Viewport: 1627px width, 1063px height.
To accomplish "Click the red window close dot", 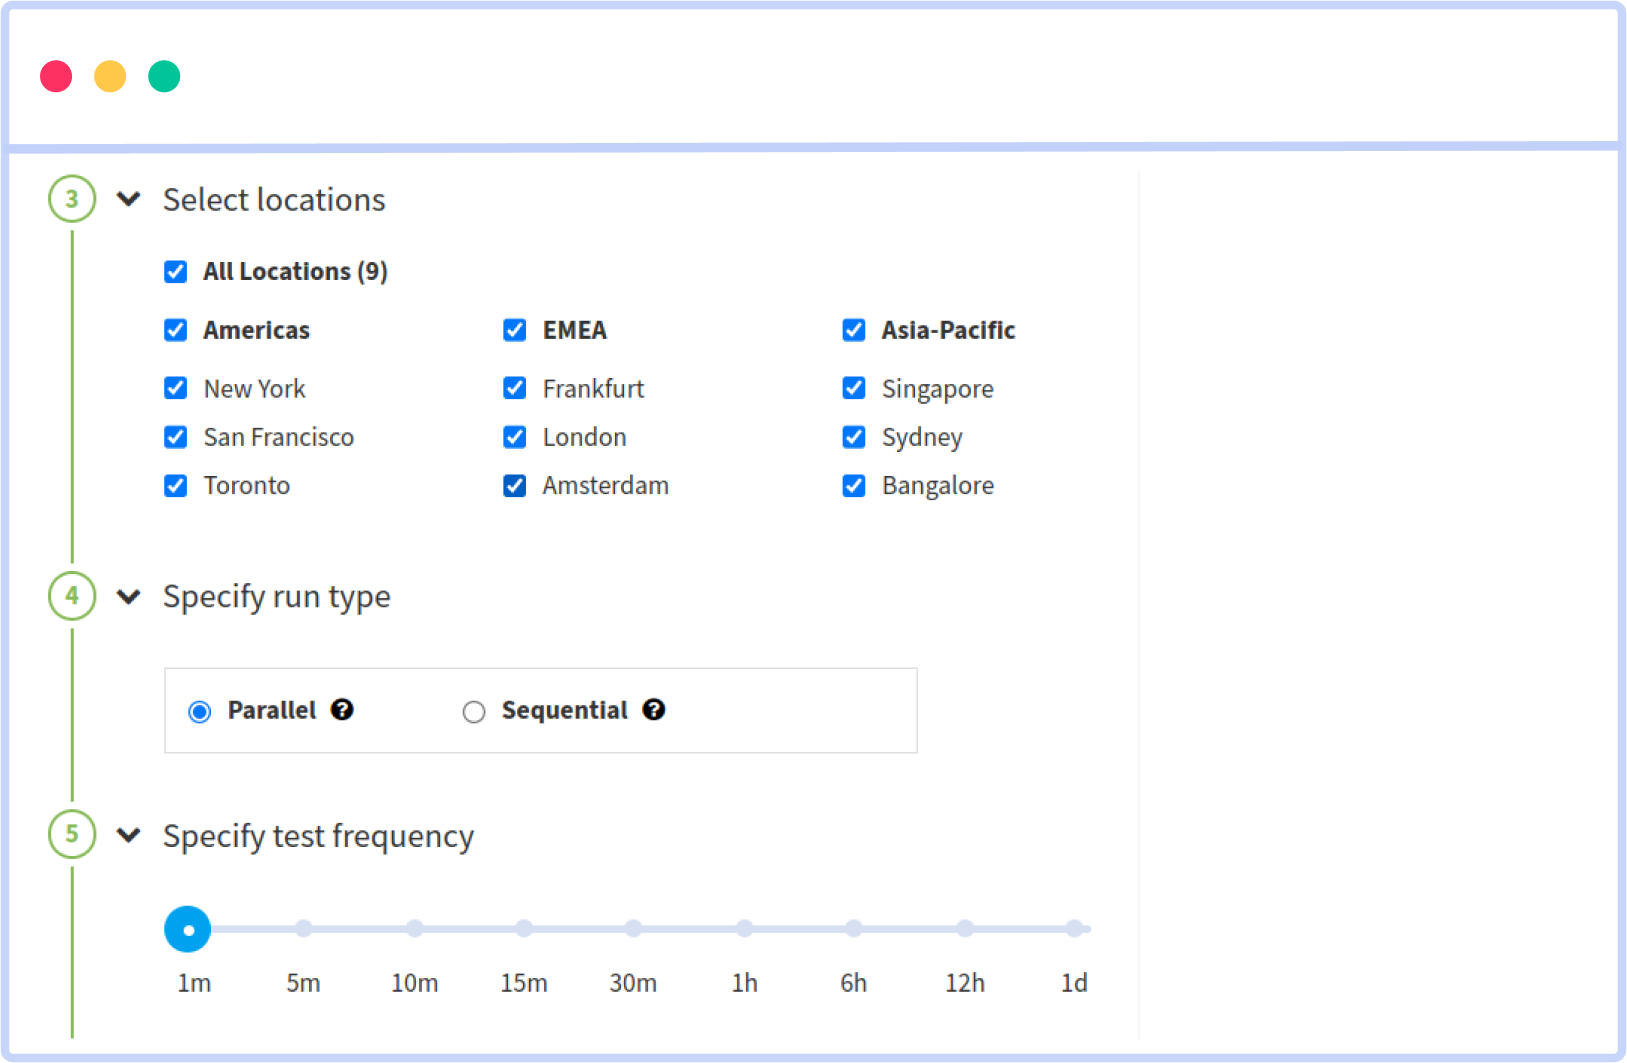I will (x=56, y=76).
